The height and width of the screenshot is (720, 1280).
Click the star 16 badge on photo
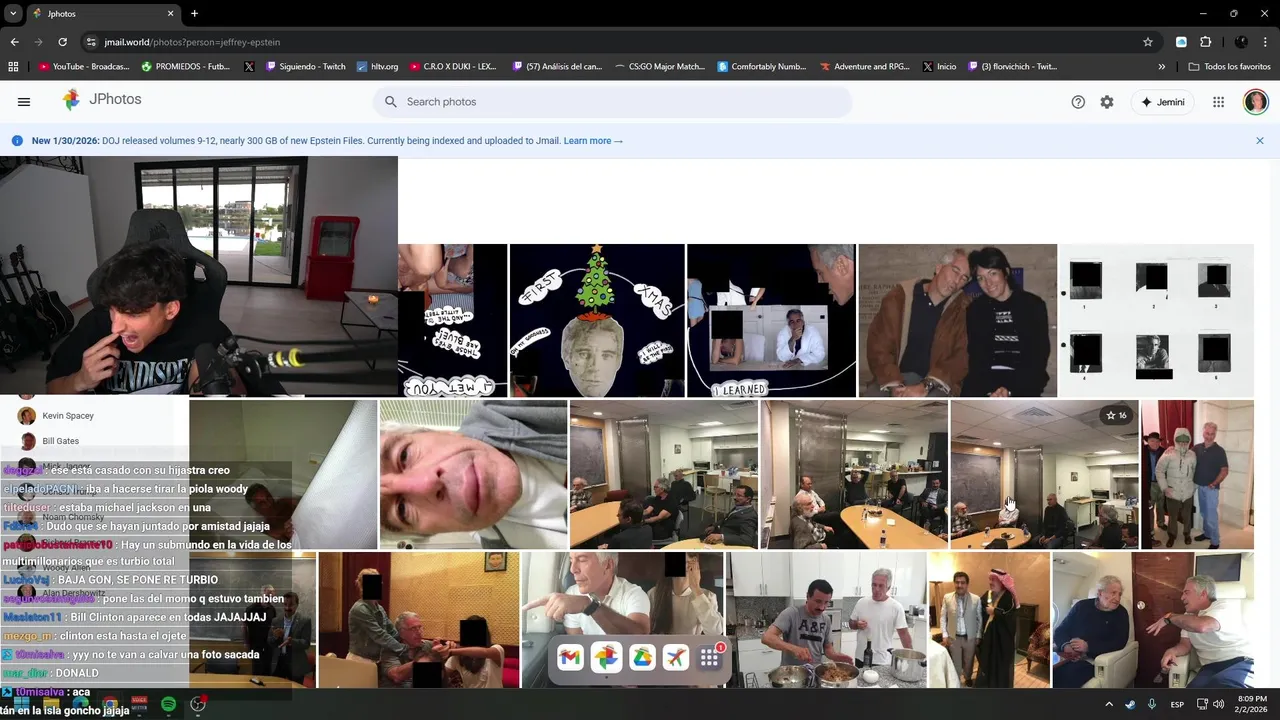coord(1116,415)
